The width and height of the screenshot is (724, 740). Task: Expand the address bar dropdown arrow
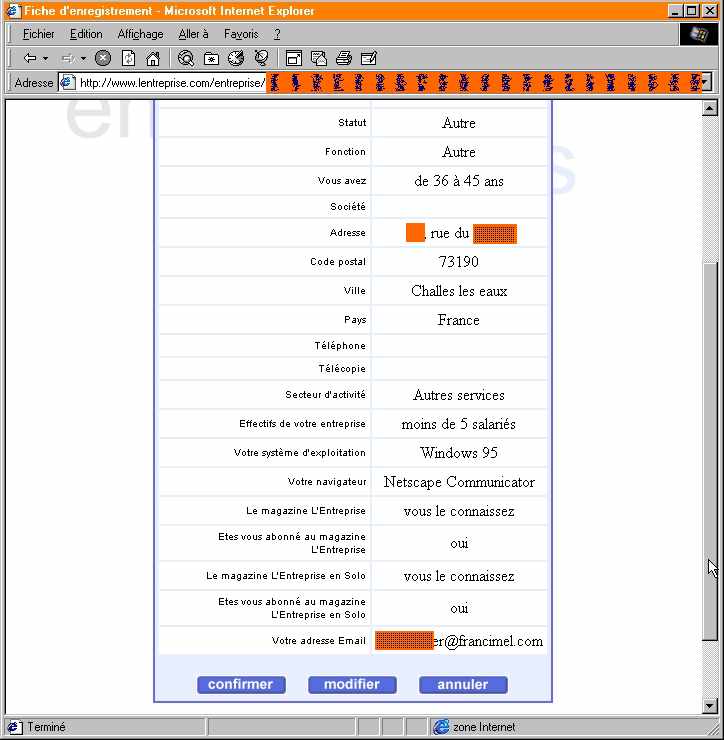click(x=706, y=83)
